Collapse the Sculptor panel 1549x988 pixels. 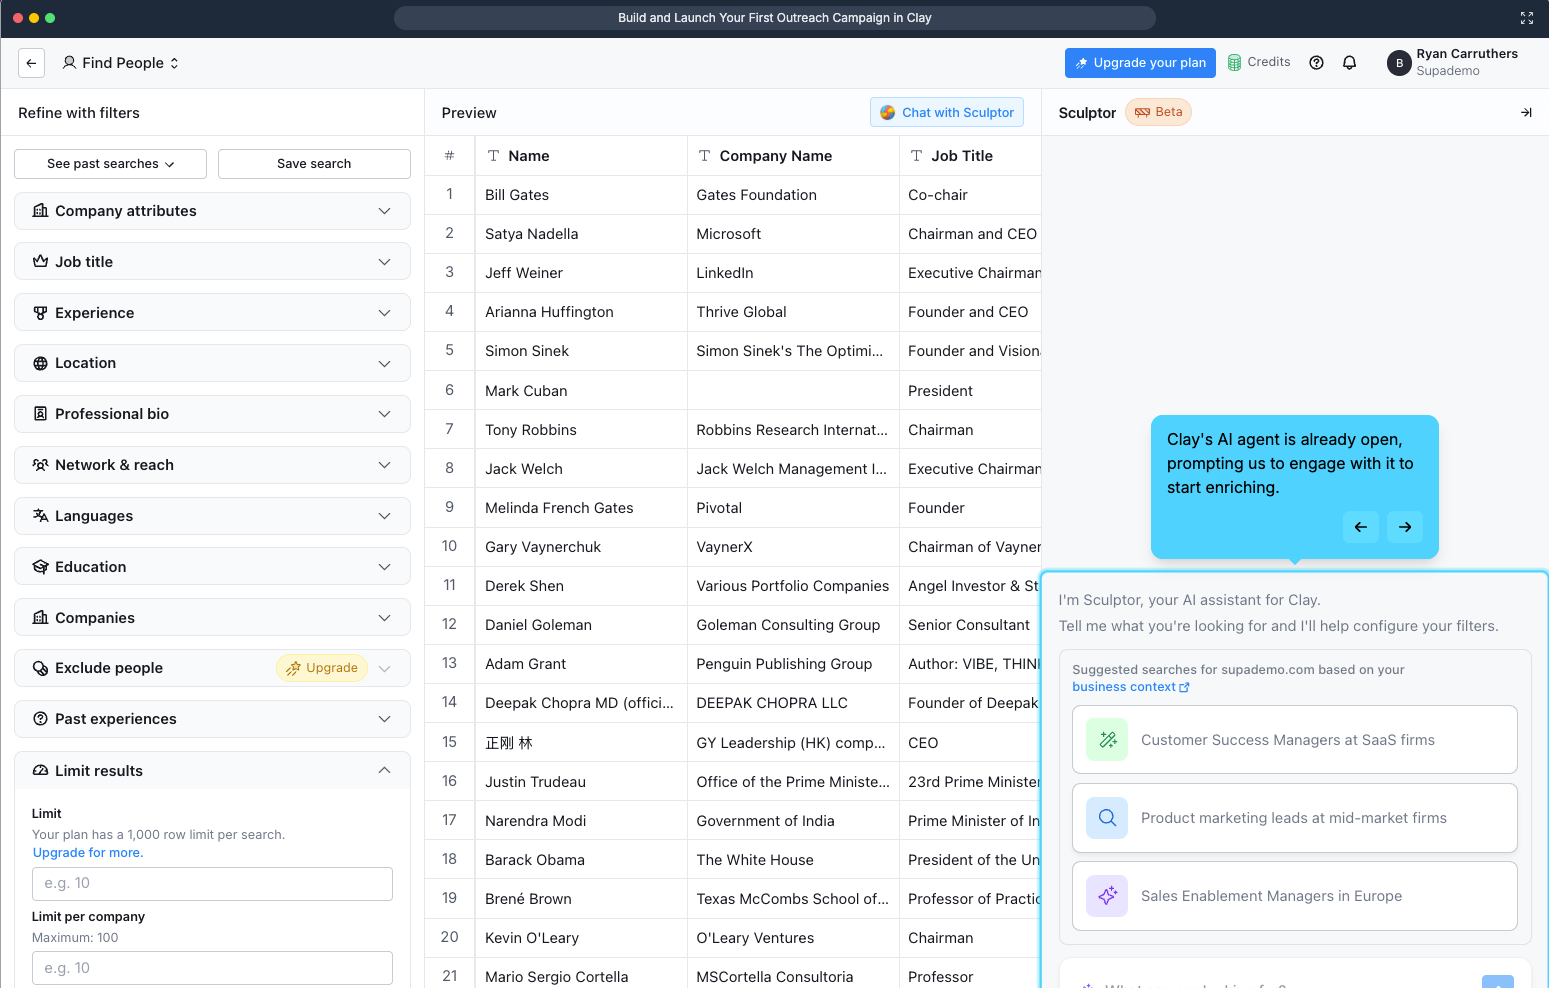(1526, 113)
